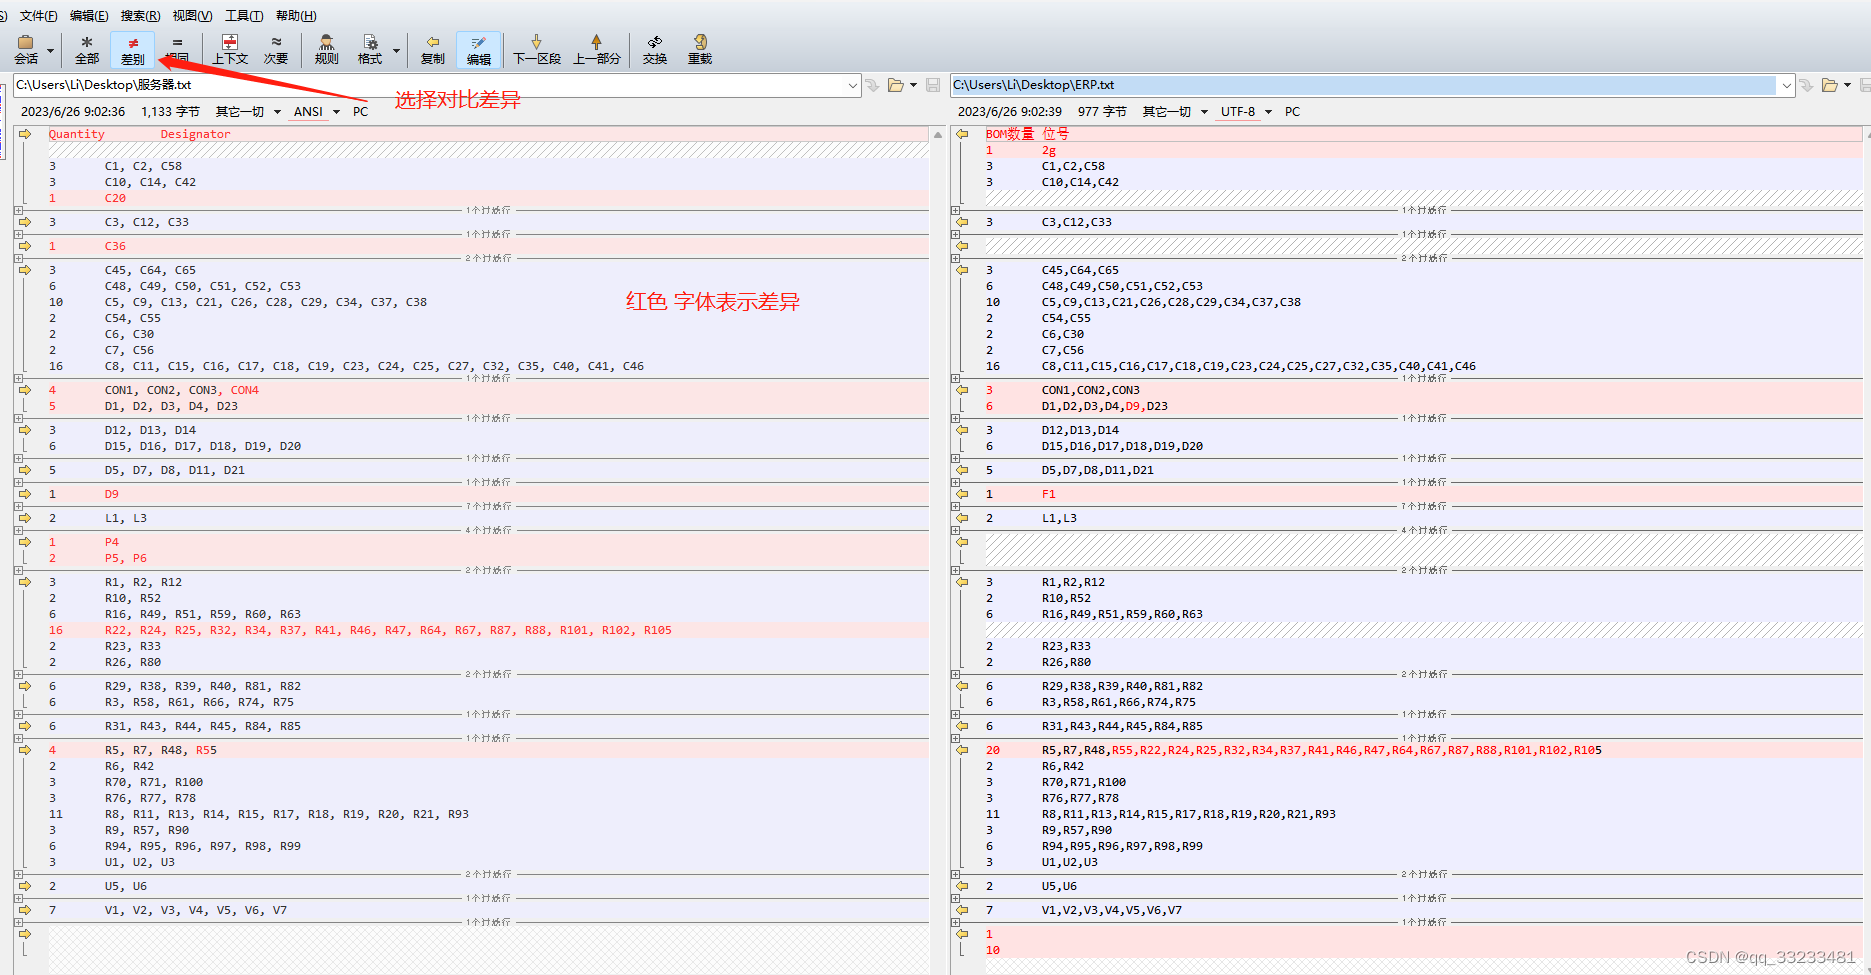Open dropdown arrow next to 会话

tap(50, 50)
